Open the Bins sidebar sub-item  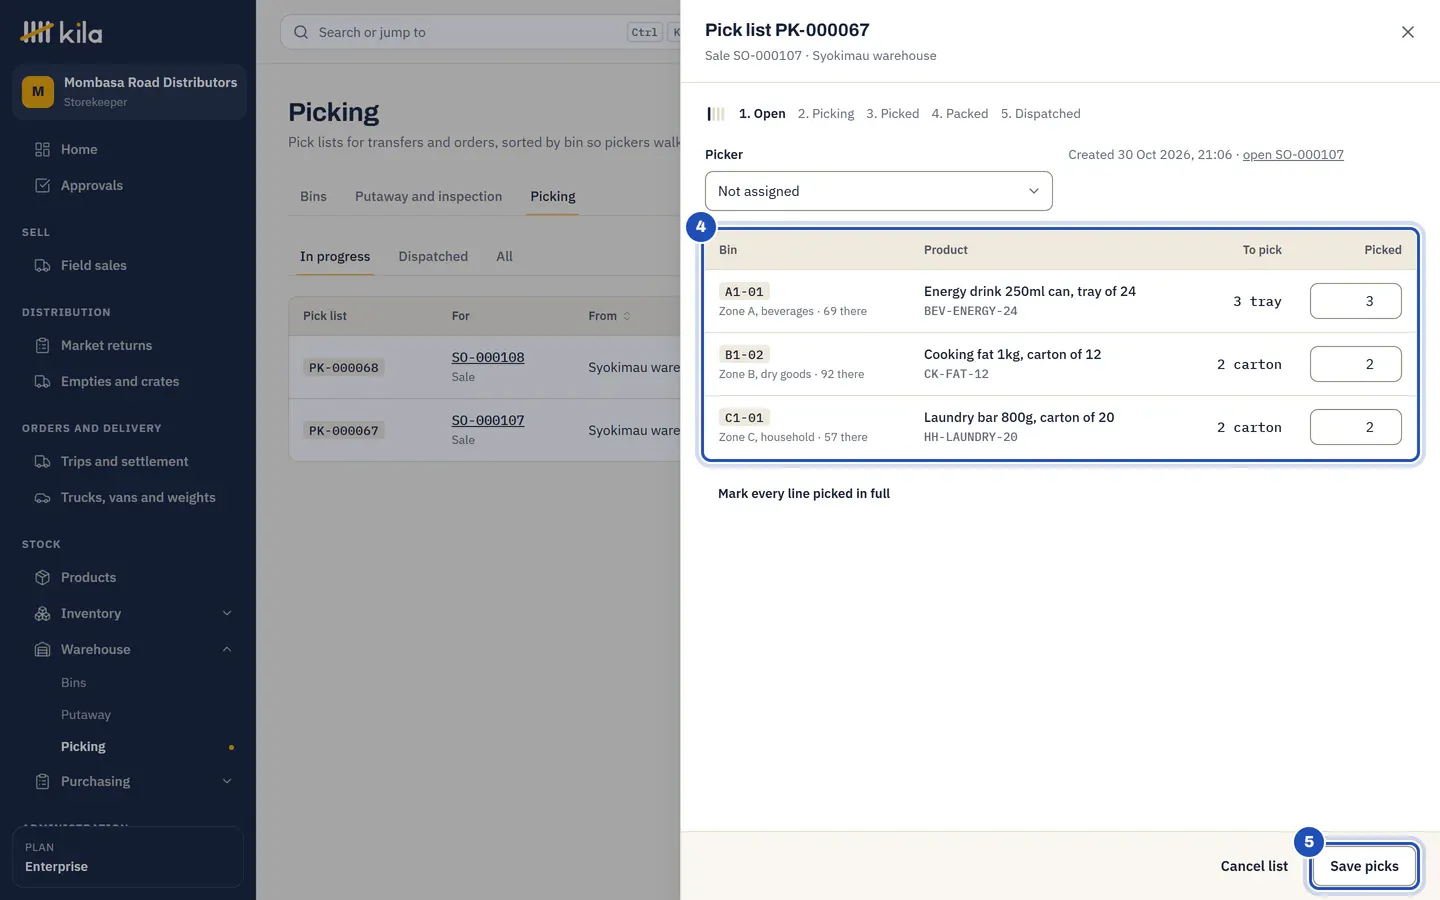point(74,683)
